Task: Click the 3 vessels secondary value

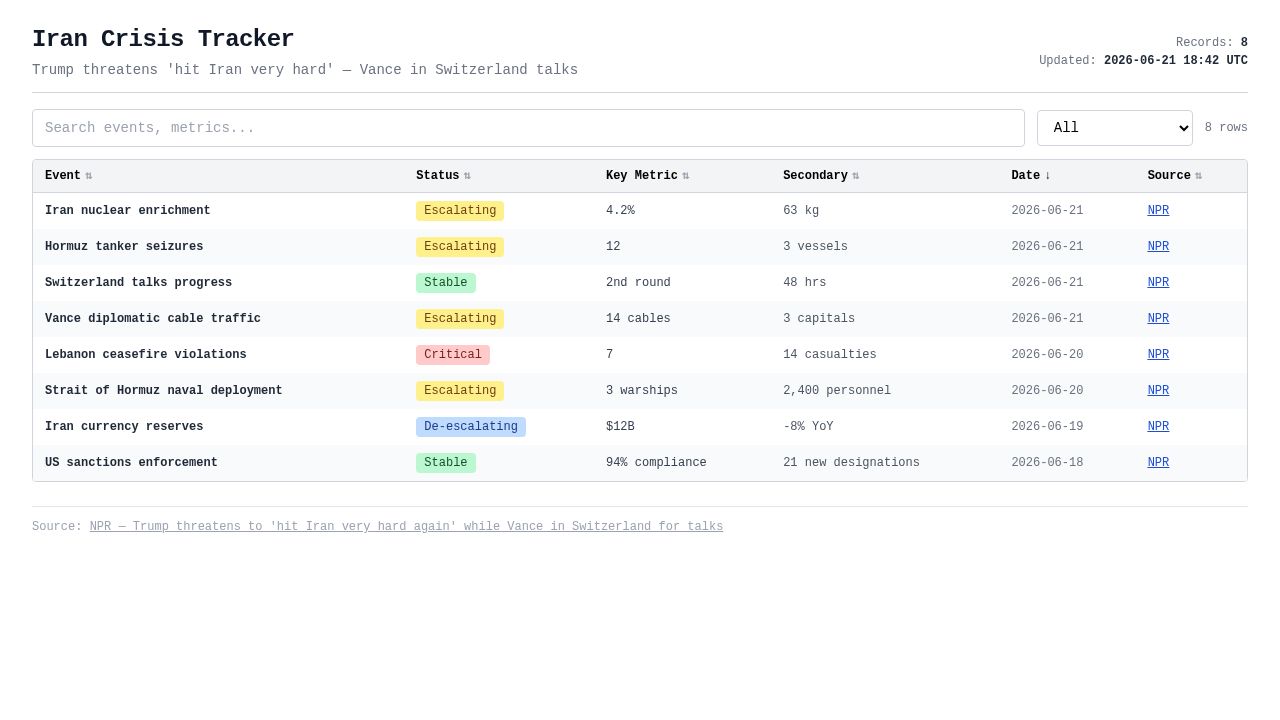Action: click(816, 247)
